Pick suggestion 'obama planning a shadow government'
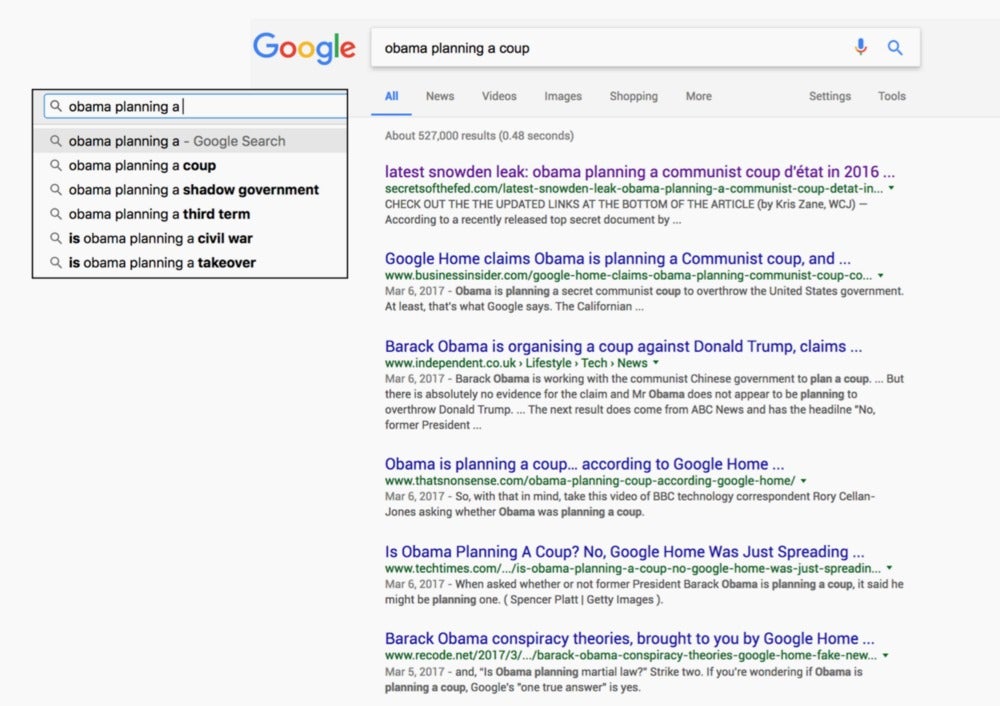Viewport: 1000px width, 706px height. (191, 190)
